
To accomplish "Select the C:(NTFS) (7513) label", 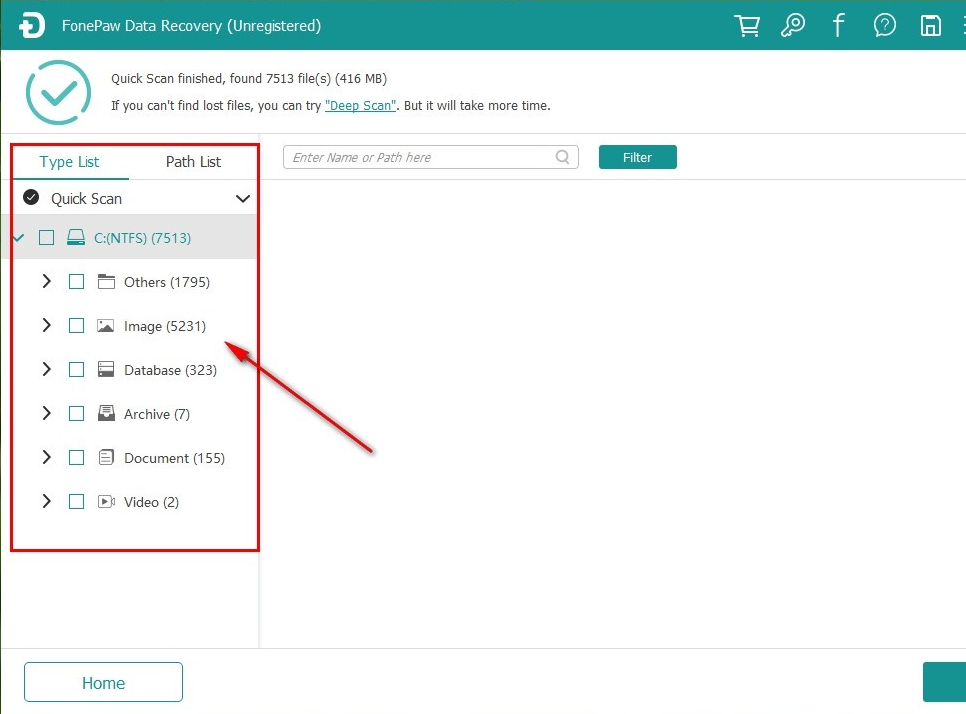I will [x=142, y=238].
